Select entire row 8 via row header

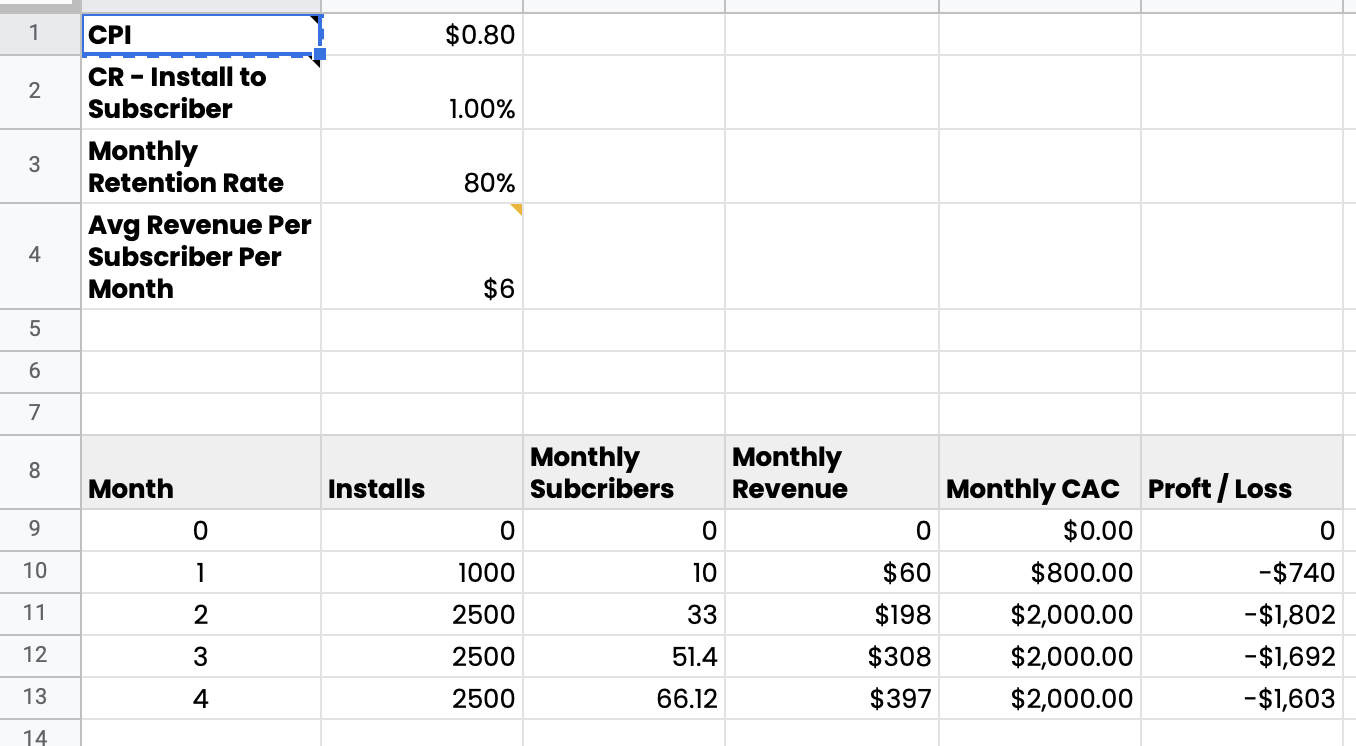click(x=34, y=470)
